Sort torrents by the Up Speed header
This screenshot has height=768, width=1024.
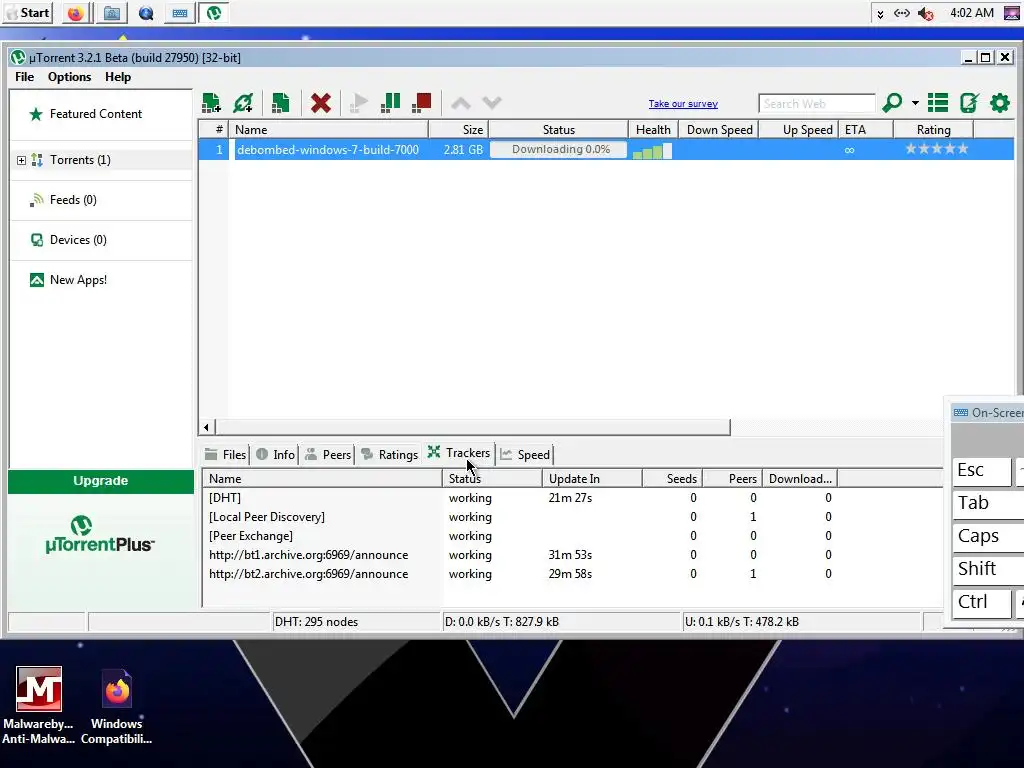[797, 130]
